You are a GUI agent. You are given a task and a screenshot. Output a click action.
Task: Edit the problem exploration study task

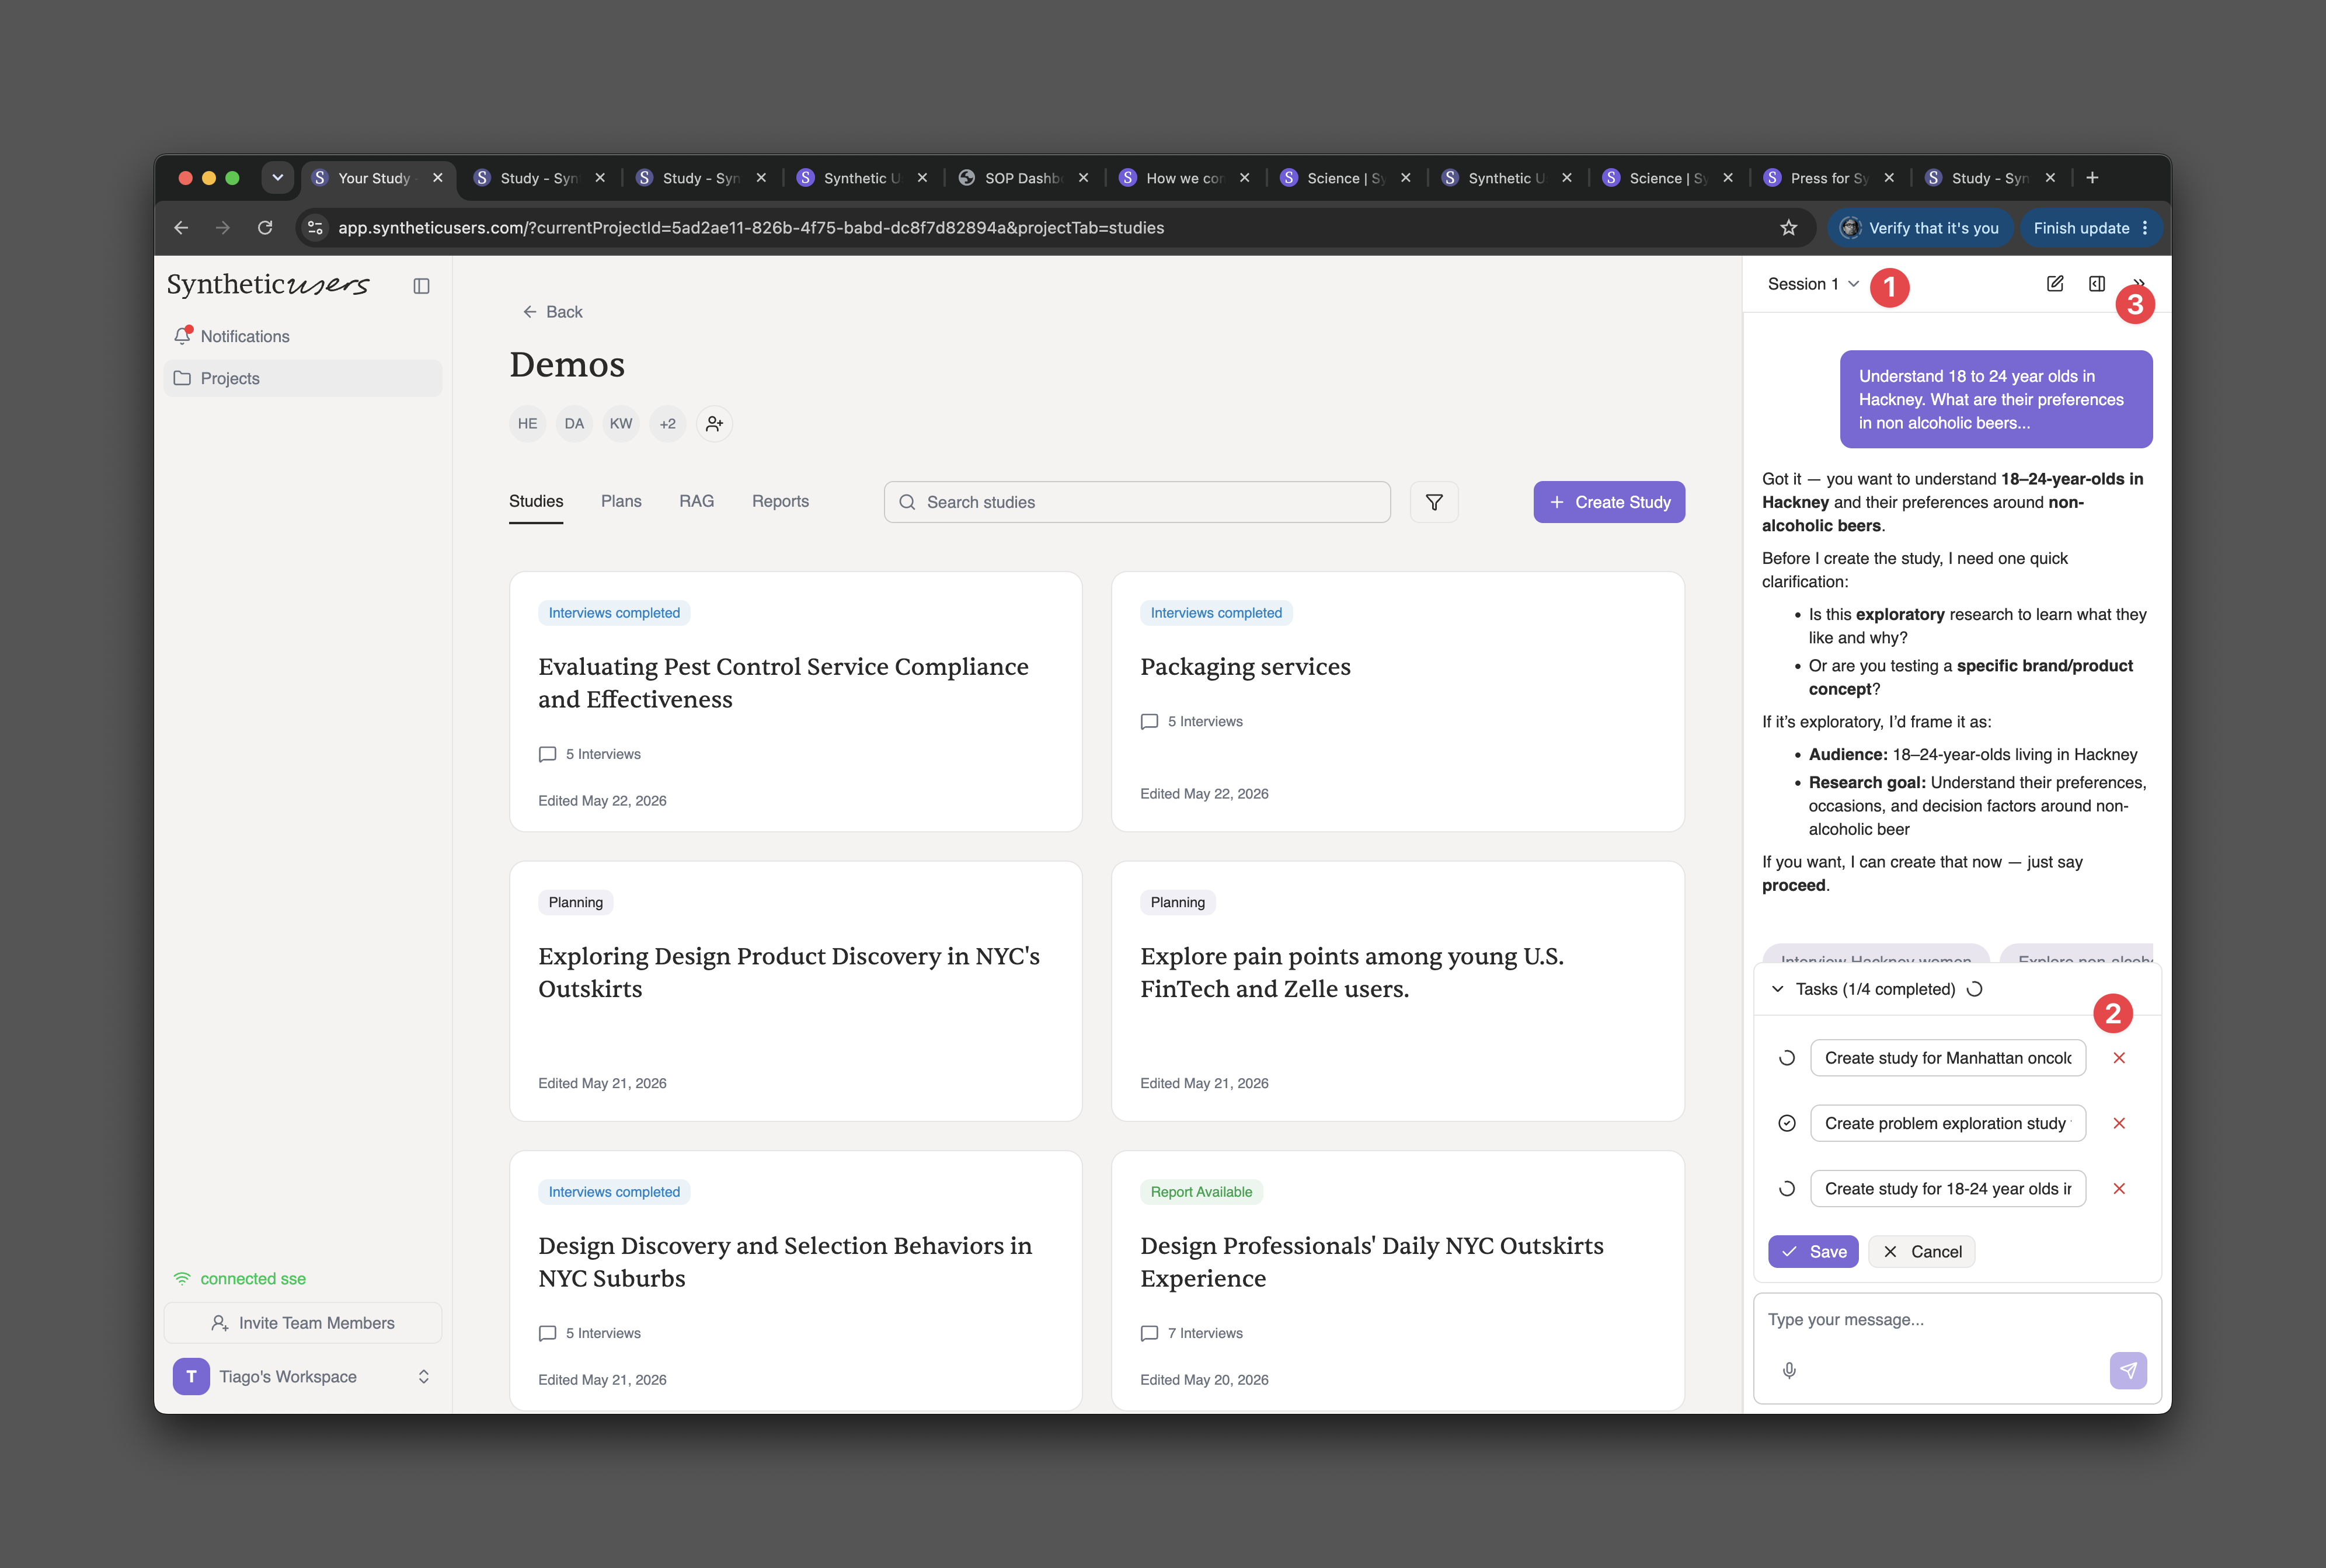tap(1947, 1123)
